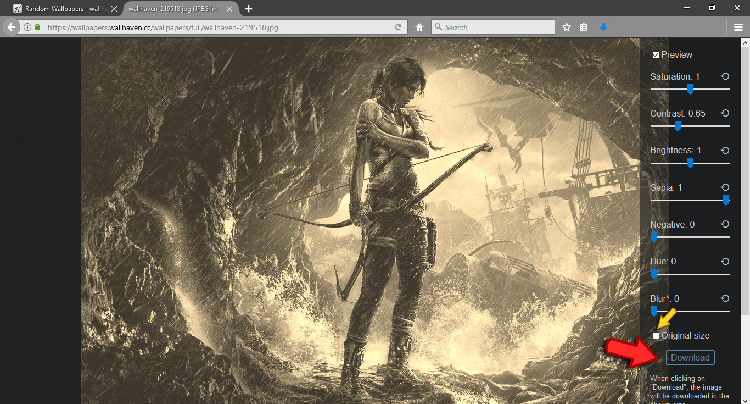Open the browser hamburger menu
Viewport: 750px width, 404px height.
[x=738, y=27]
